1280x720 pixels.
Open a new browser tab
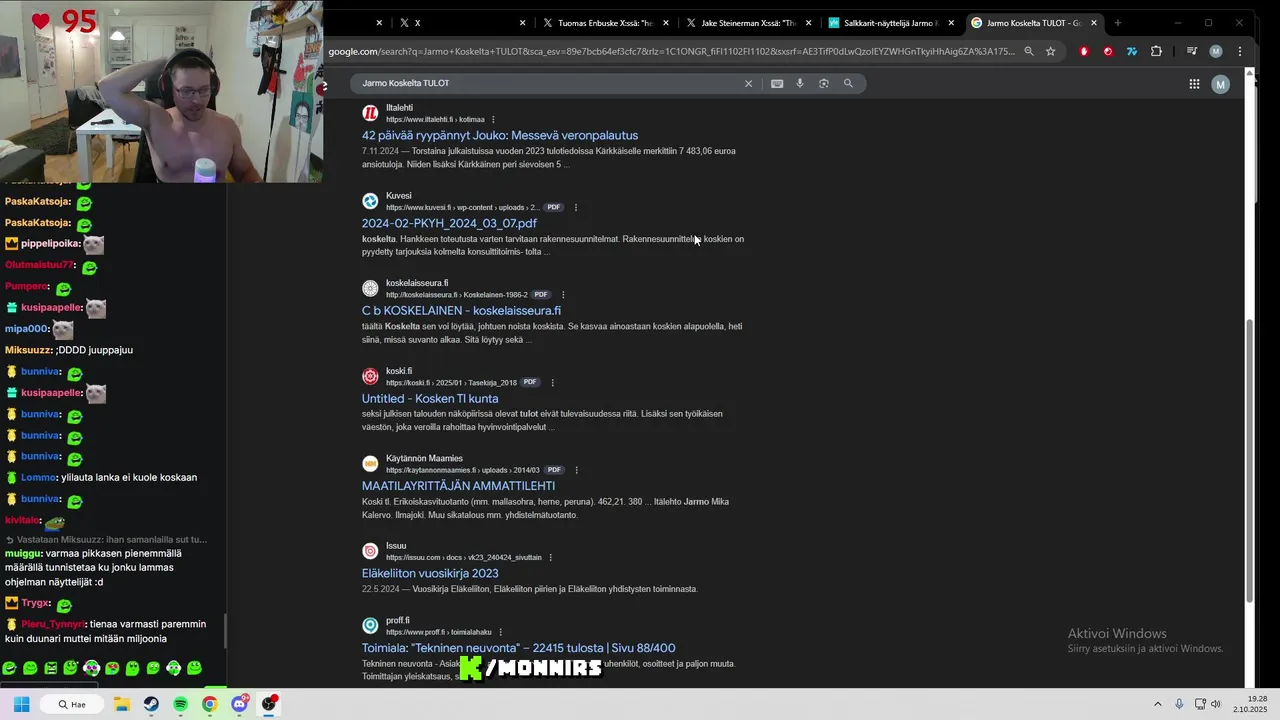click(1118, 22)
